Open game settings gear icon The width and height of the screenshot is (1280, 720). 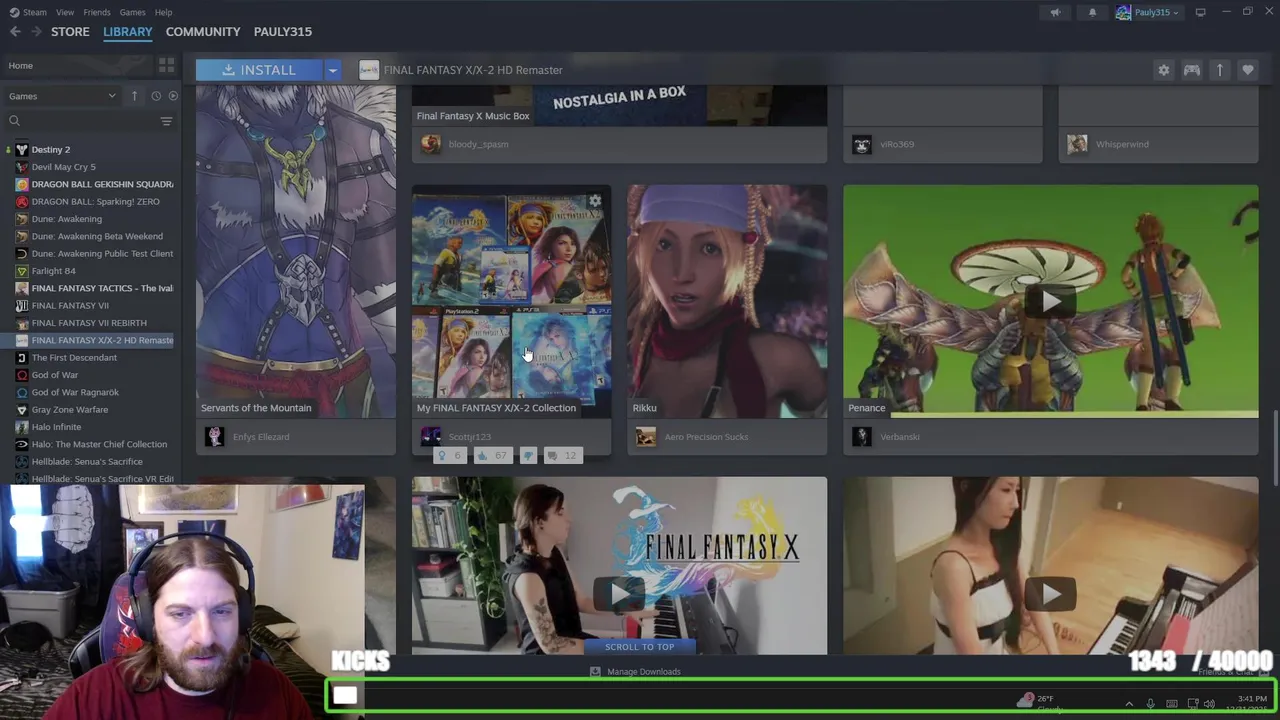(x=1163, y=70)
